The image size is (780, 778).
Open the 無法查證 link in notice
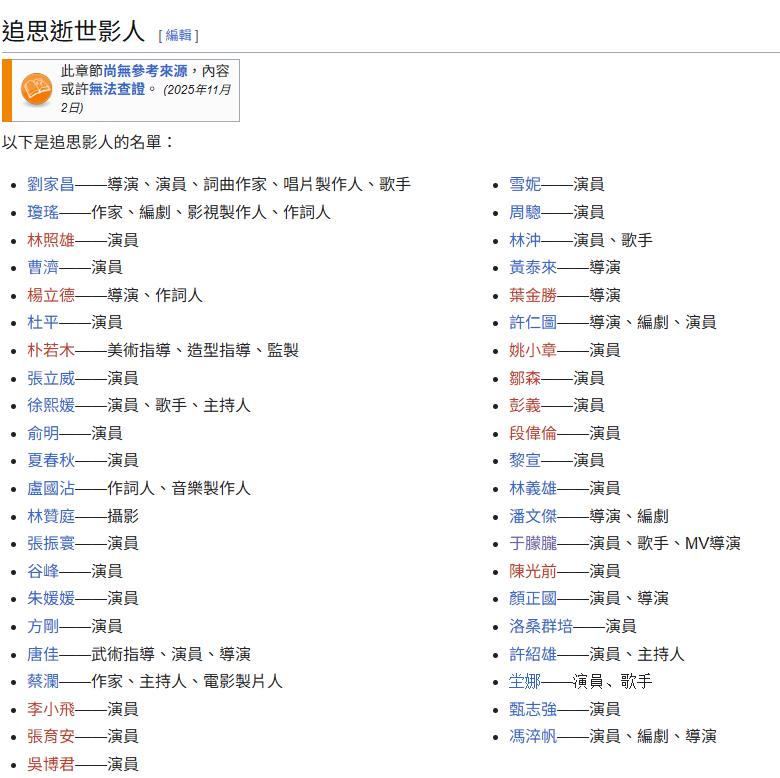[x=116, y=89]
